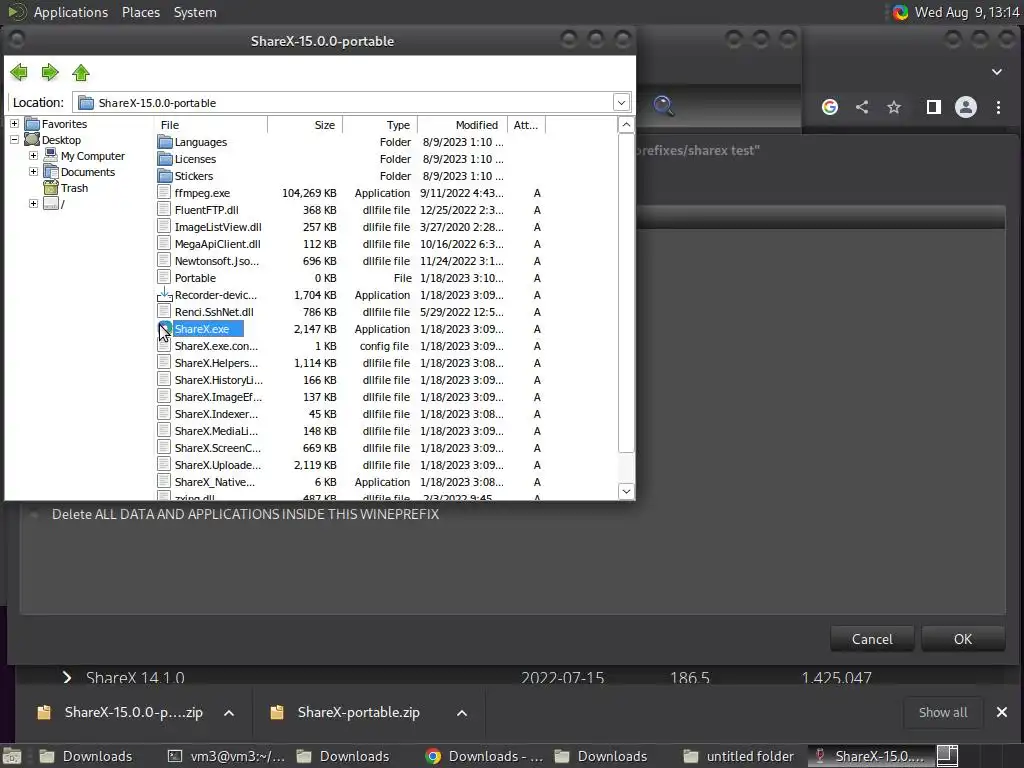1024x768 pixels.
Task: Sort by the File column header
Action: click(211, 125)
